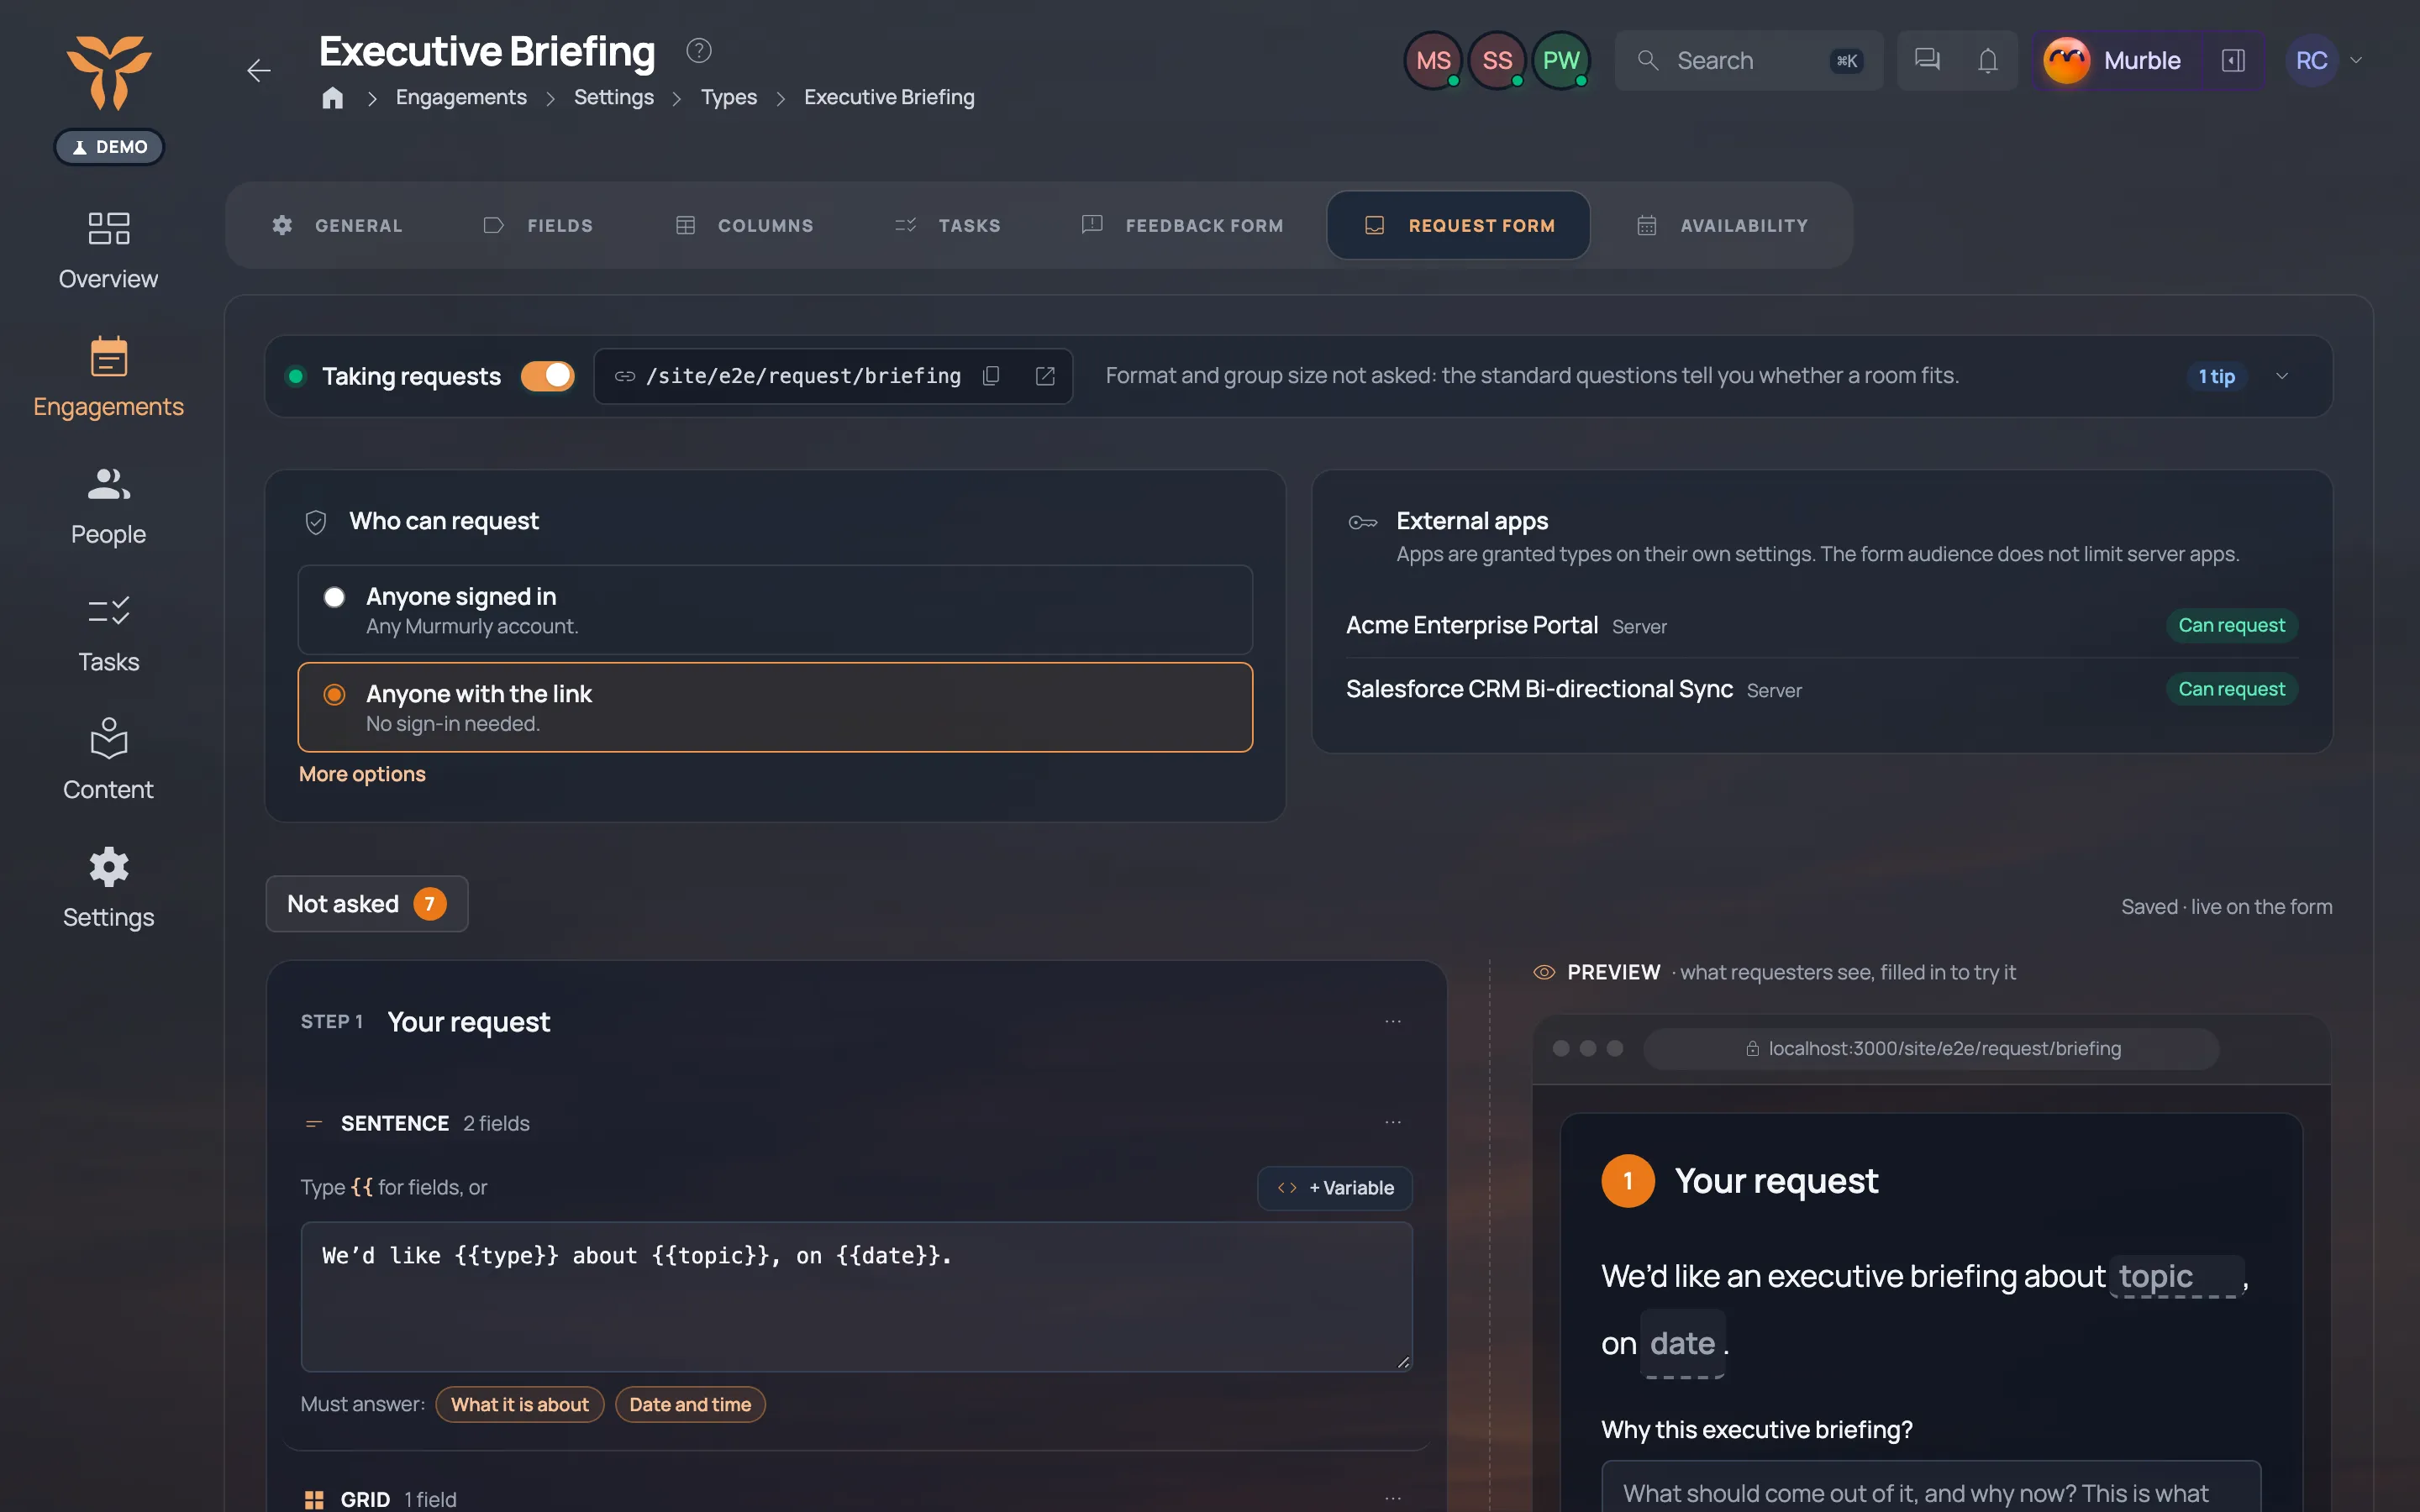2420x1512 pixels.
Task: Open Content in the sidebar
Action: coord(108,760)
